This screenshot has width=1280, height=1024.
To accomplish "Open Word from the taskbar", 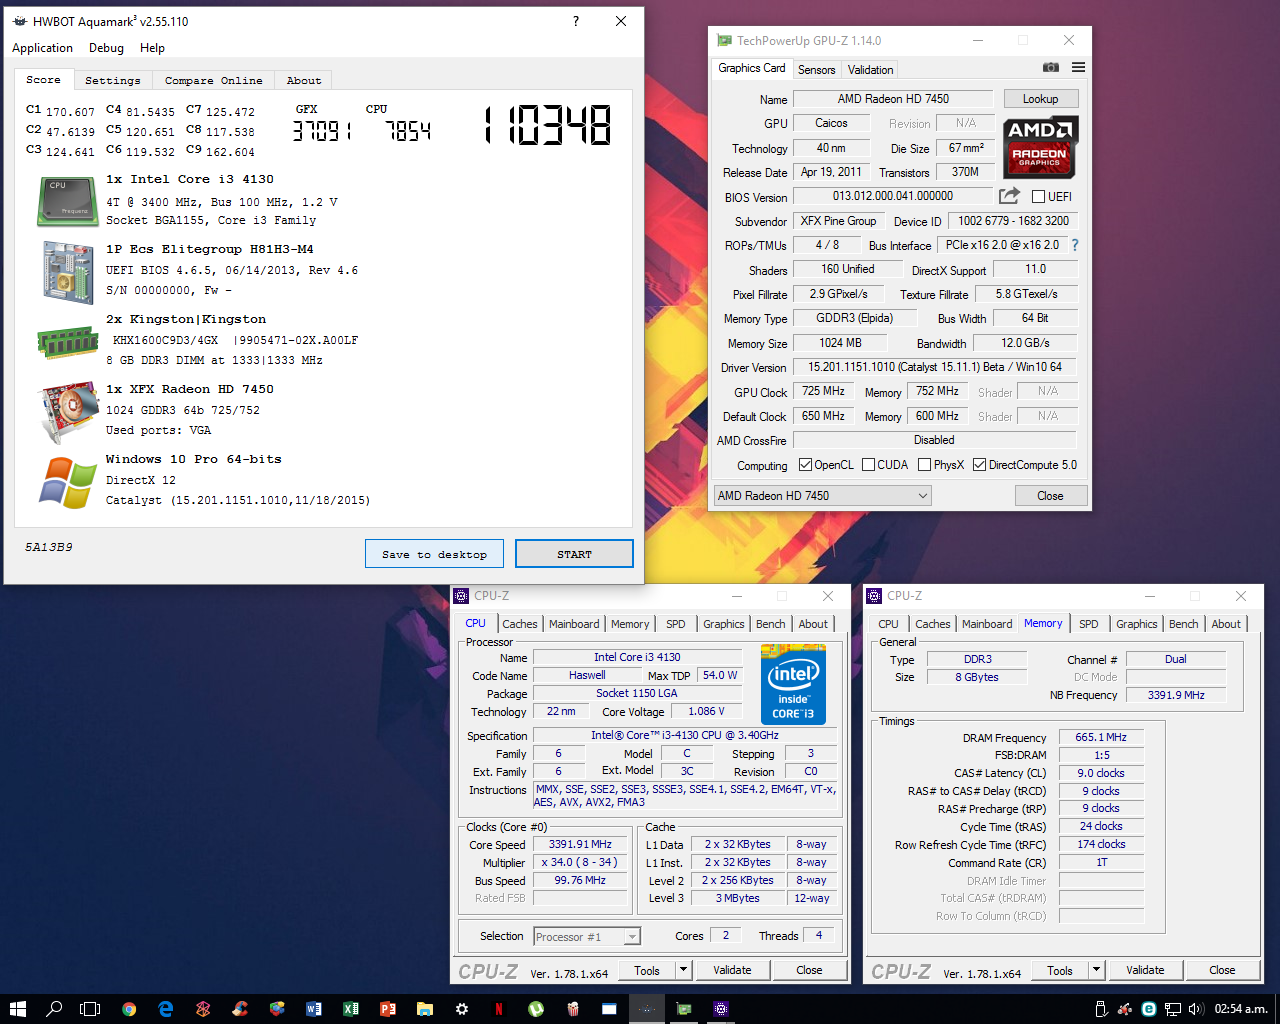I will click(314, 1009).
